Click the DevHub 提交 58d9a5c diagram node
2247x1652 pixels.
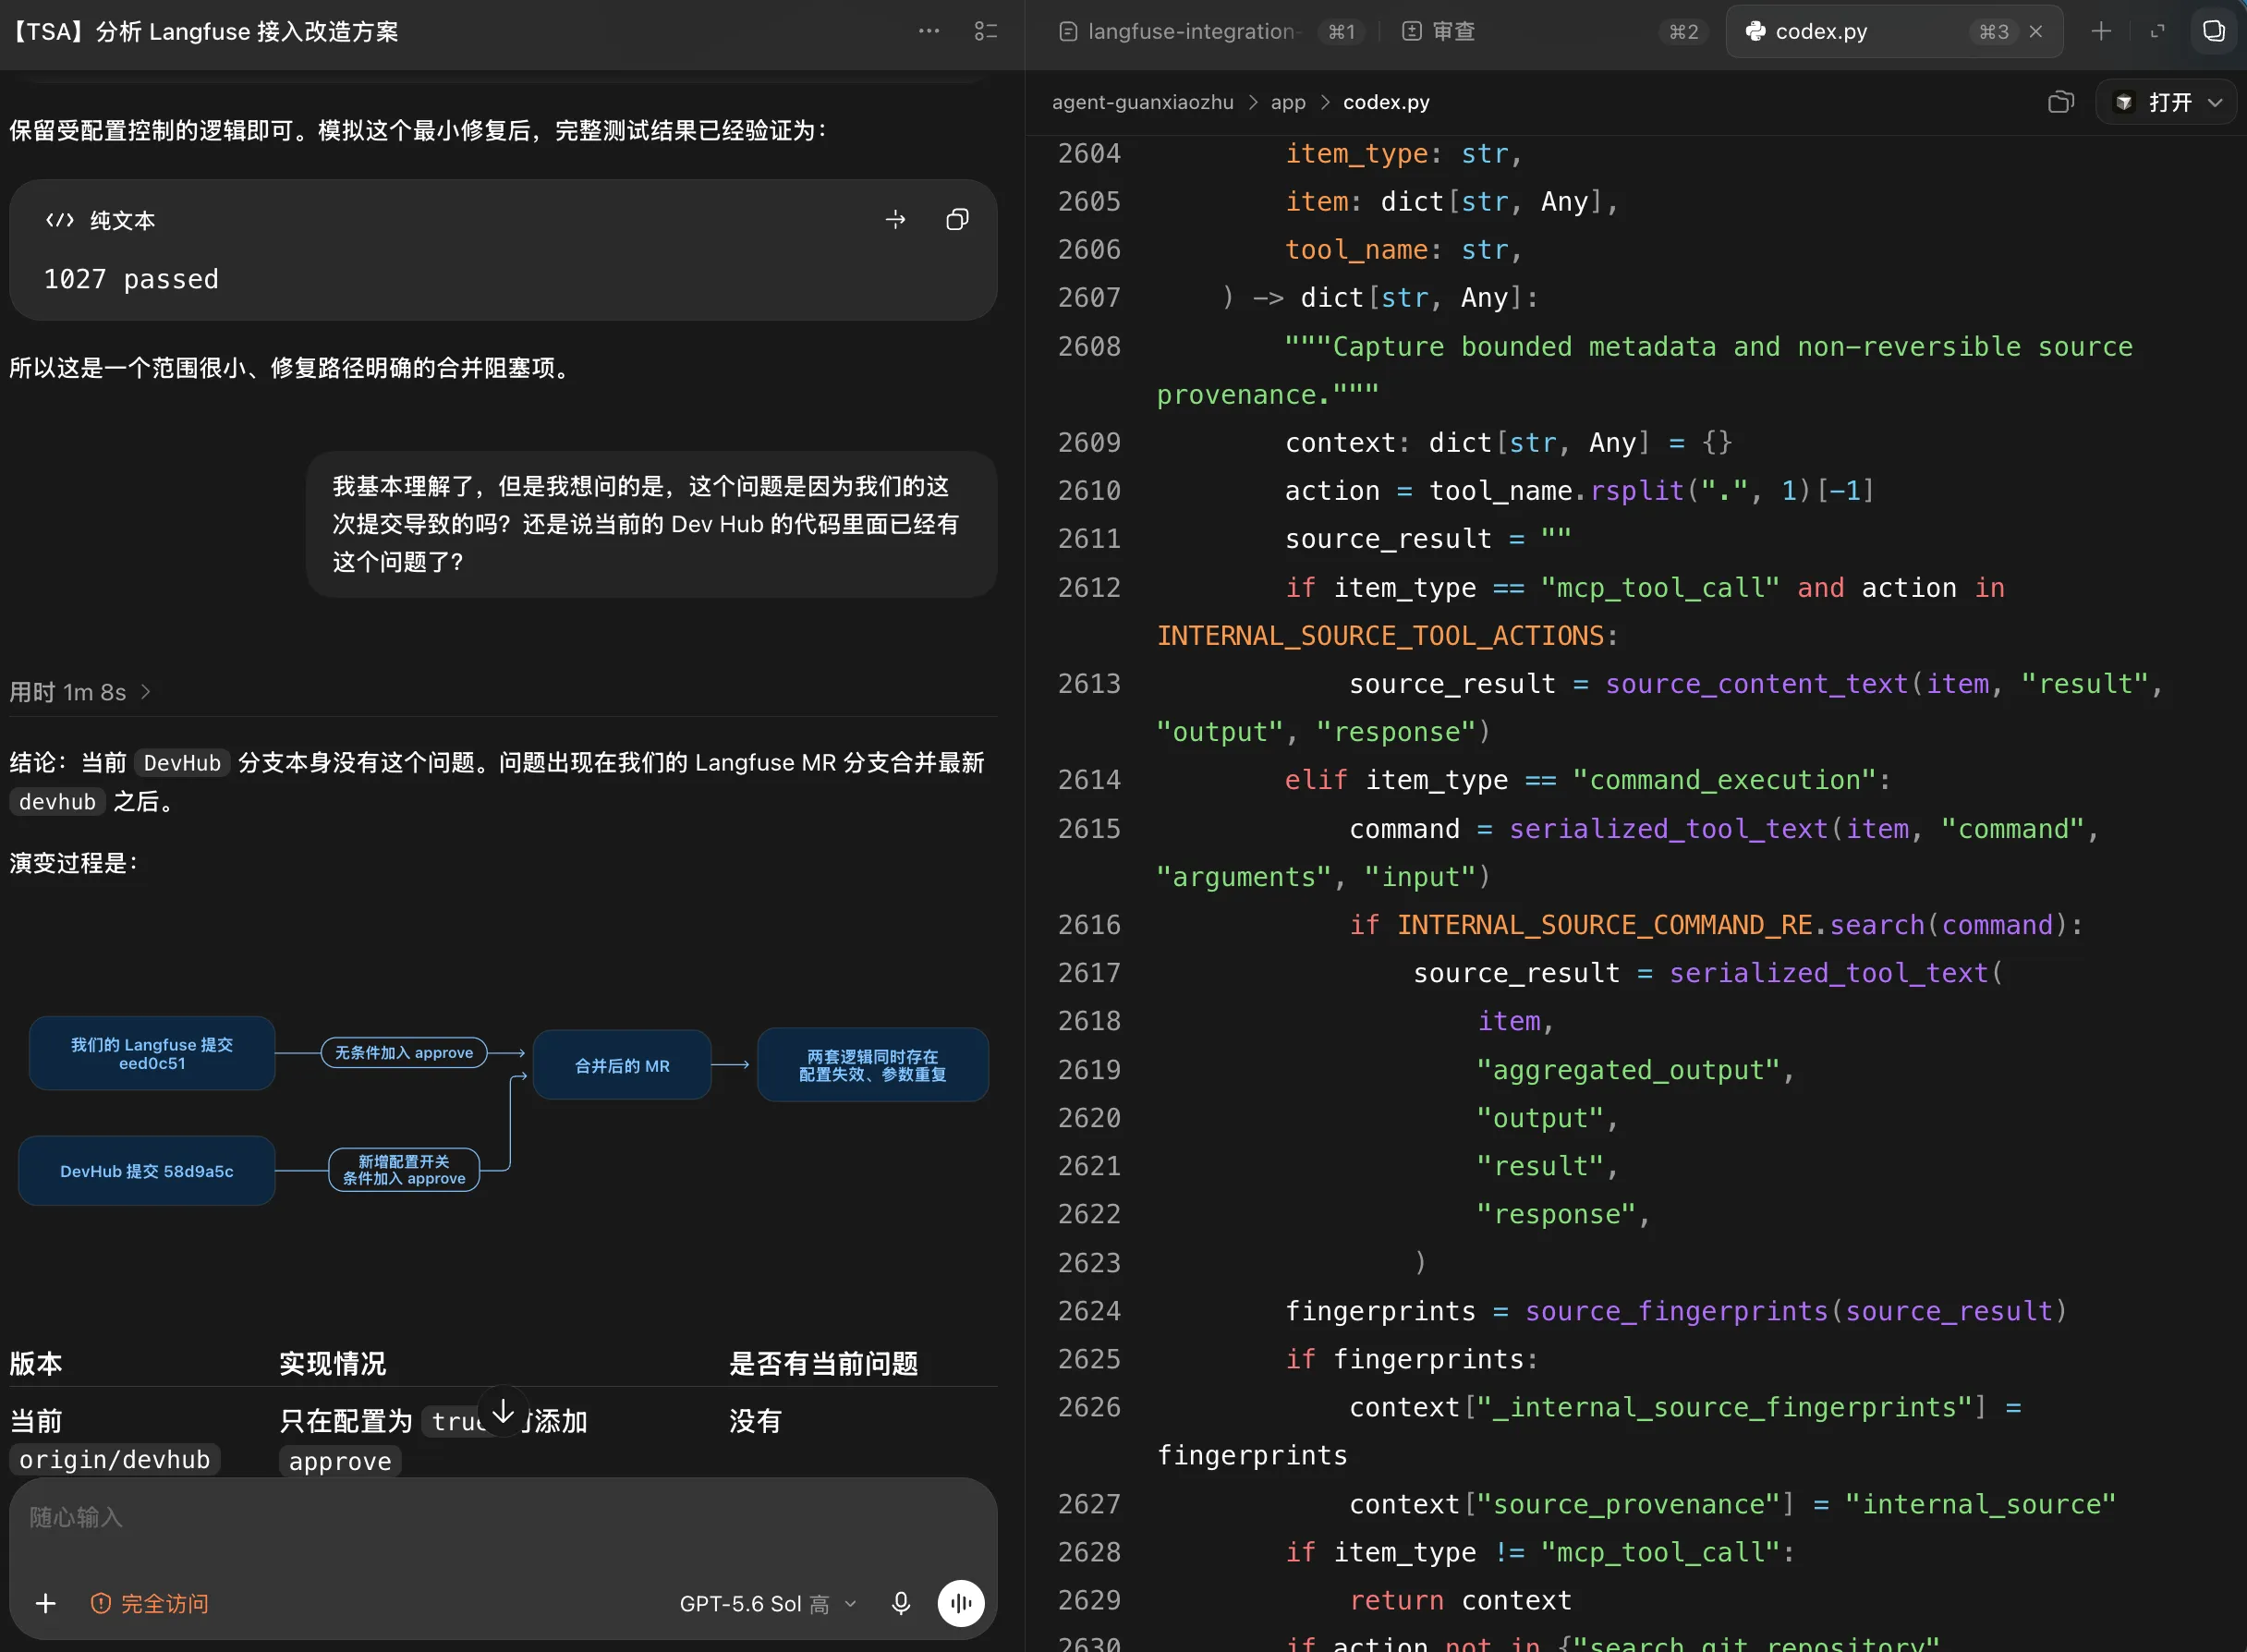147,1170
